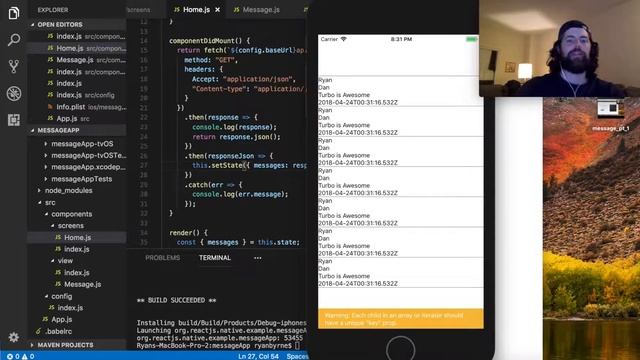The width and height of the screenshot is (640, 360).
Task: Select Home.js in Open Editors list
Action: 77,48
